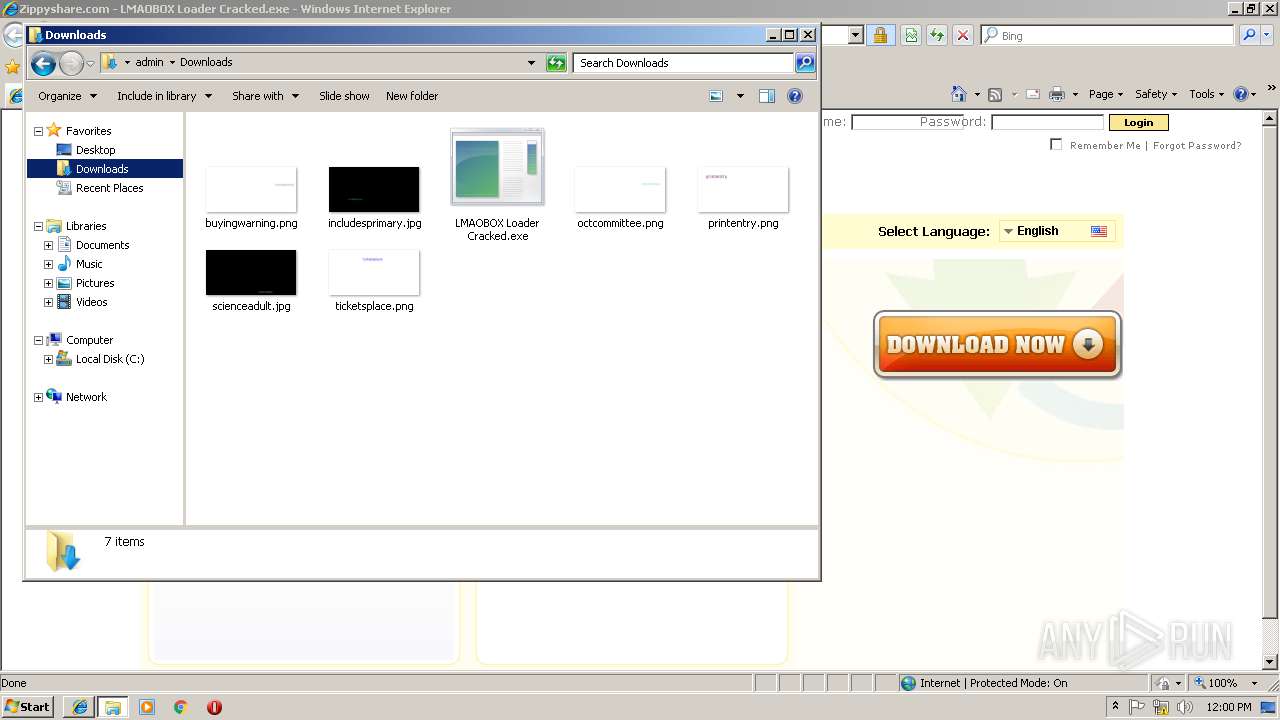Viewport: 1280px width, 720px height.
Task: Open Internet Explorer Home icon
Action: (958, 94)
